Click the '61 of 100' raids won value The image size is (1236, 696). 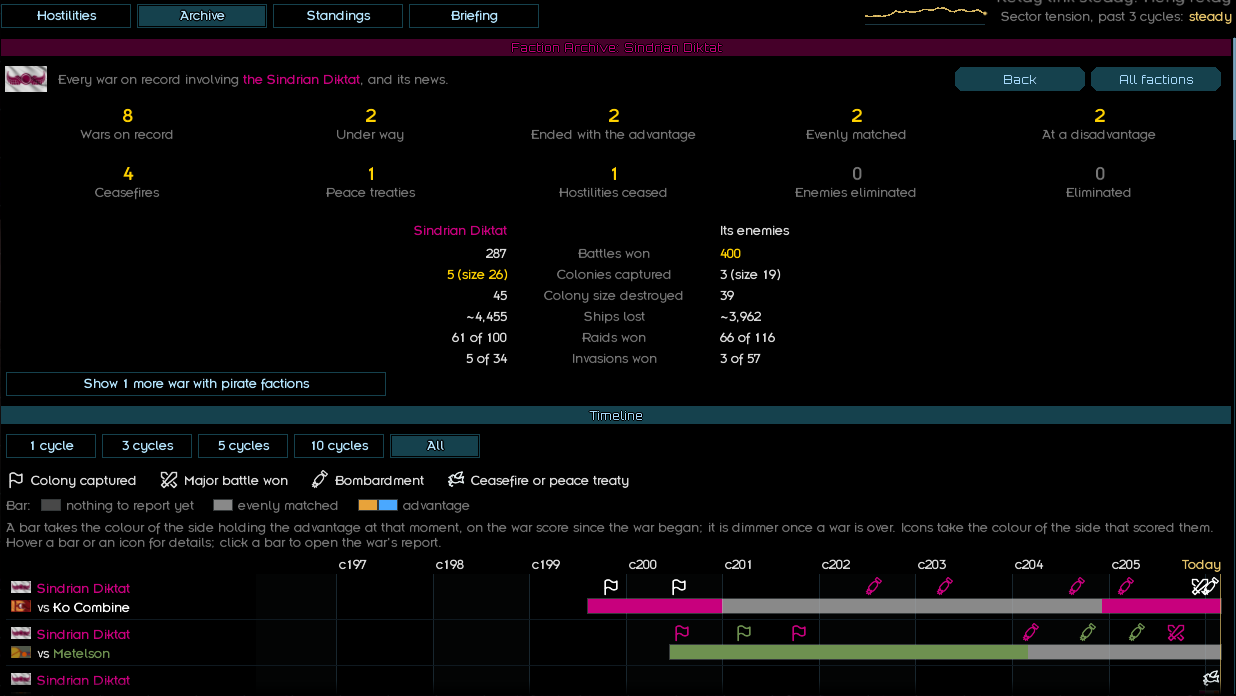point(479,338)
